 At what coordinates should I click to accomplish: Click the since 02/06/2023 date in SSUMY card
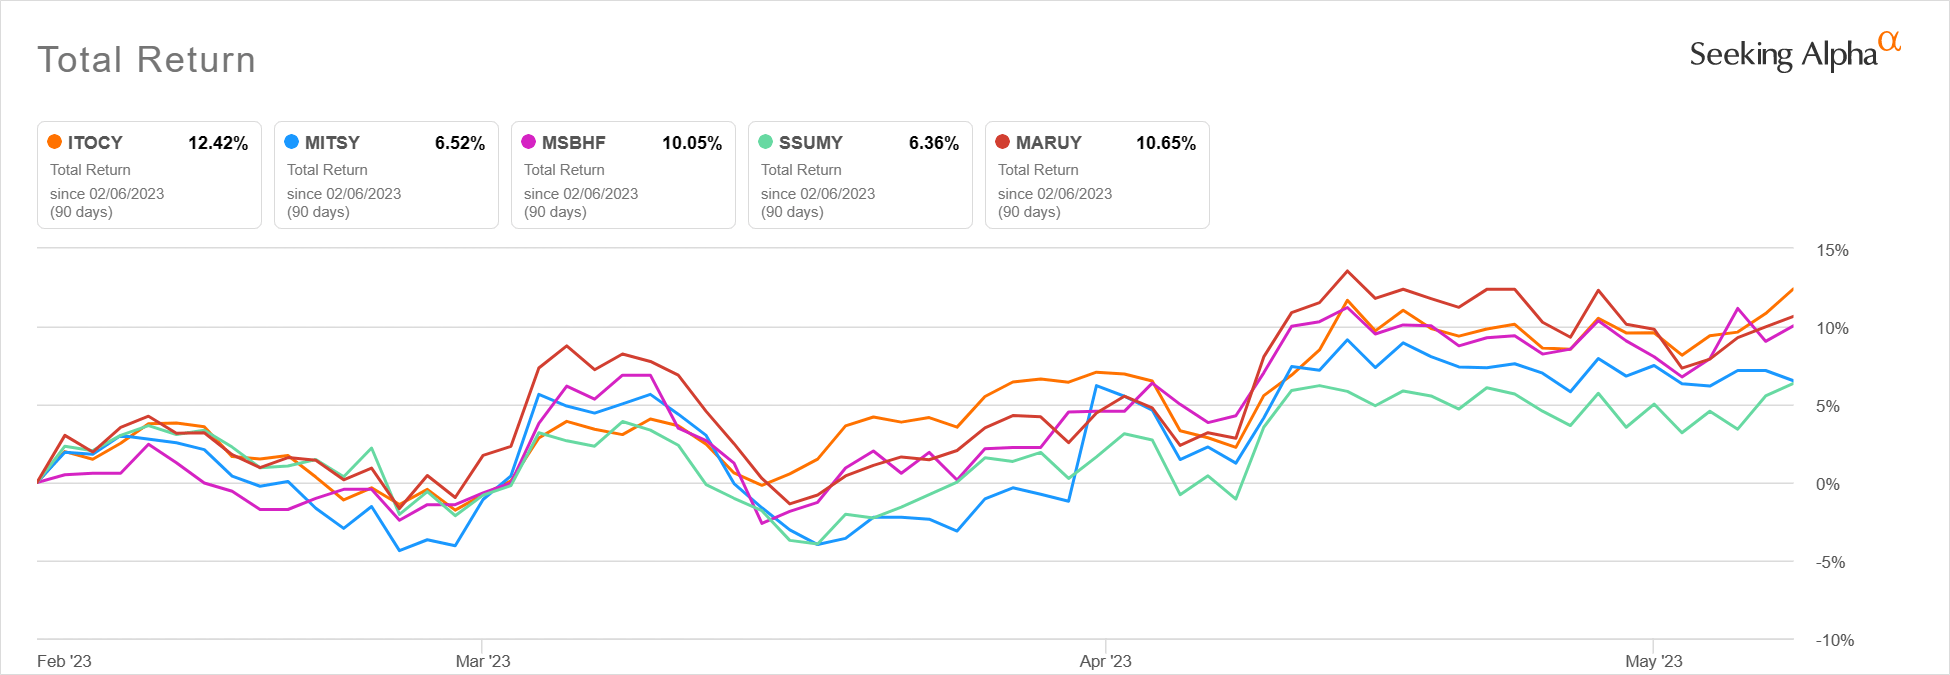click(818, 194)
